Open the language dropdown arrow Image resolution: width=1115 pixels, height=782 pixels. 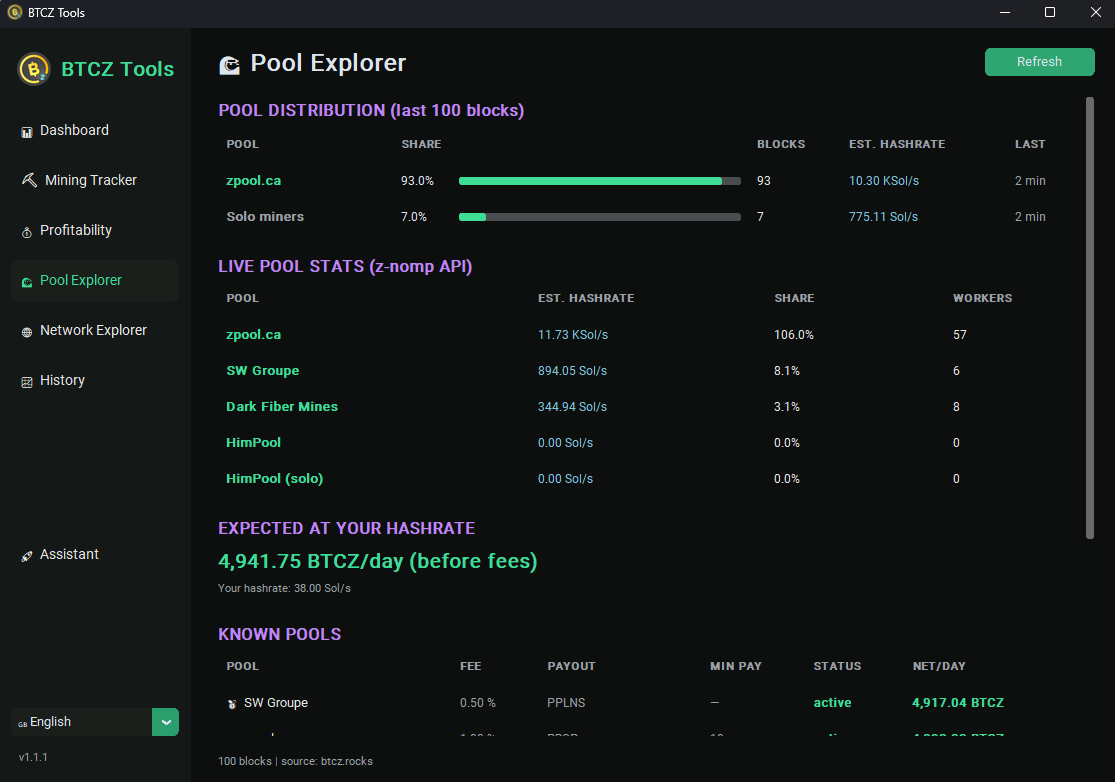[166, 722]
